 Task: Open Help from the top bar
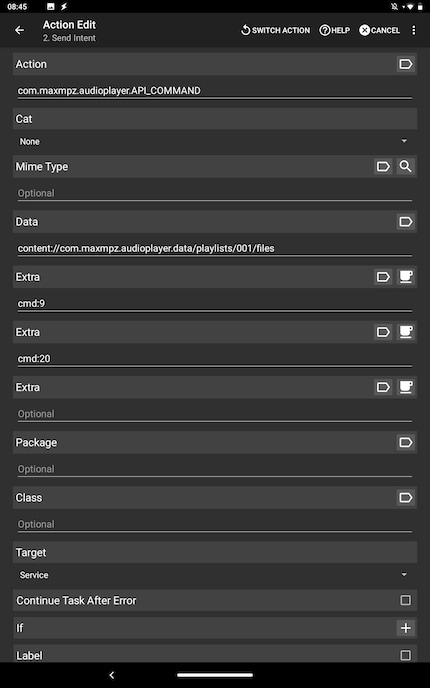click(335, 30)
